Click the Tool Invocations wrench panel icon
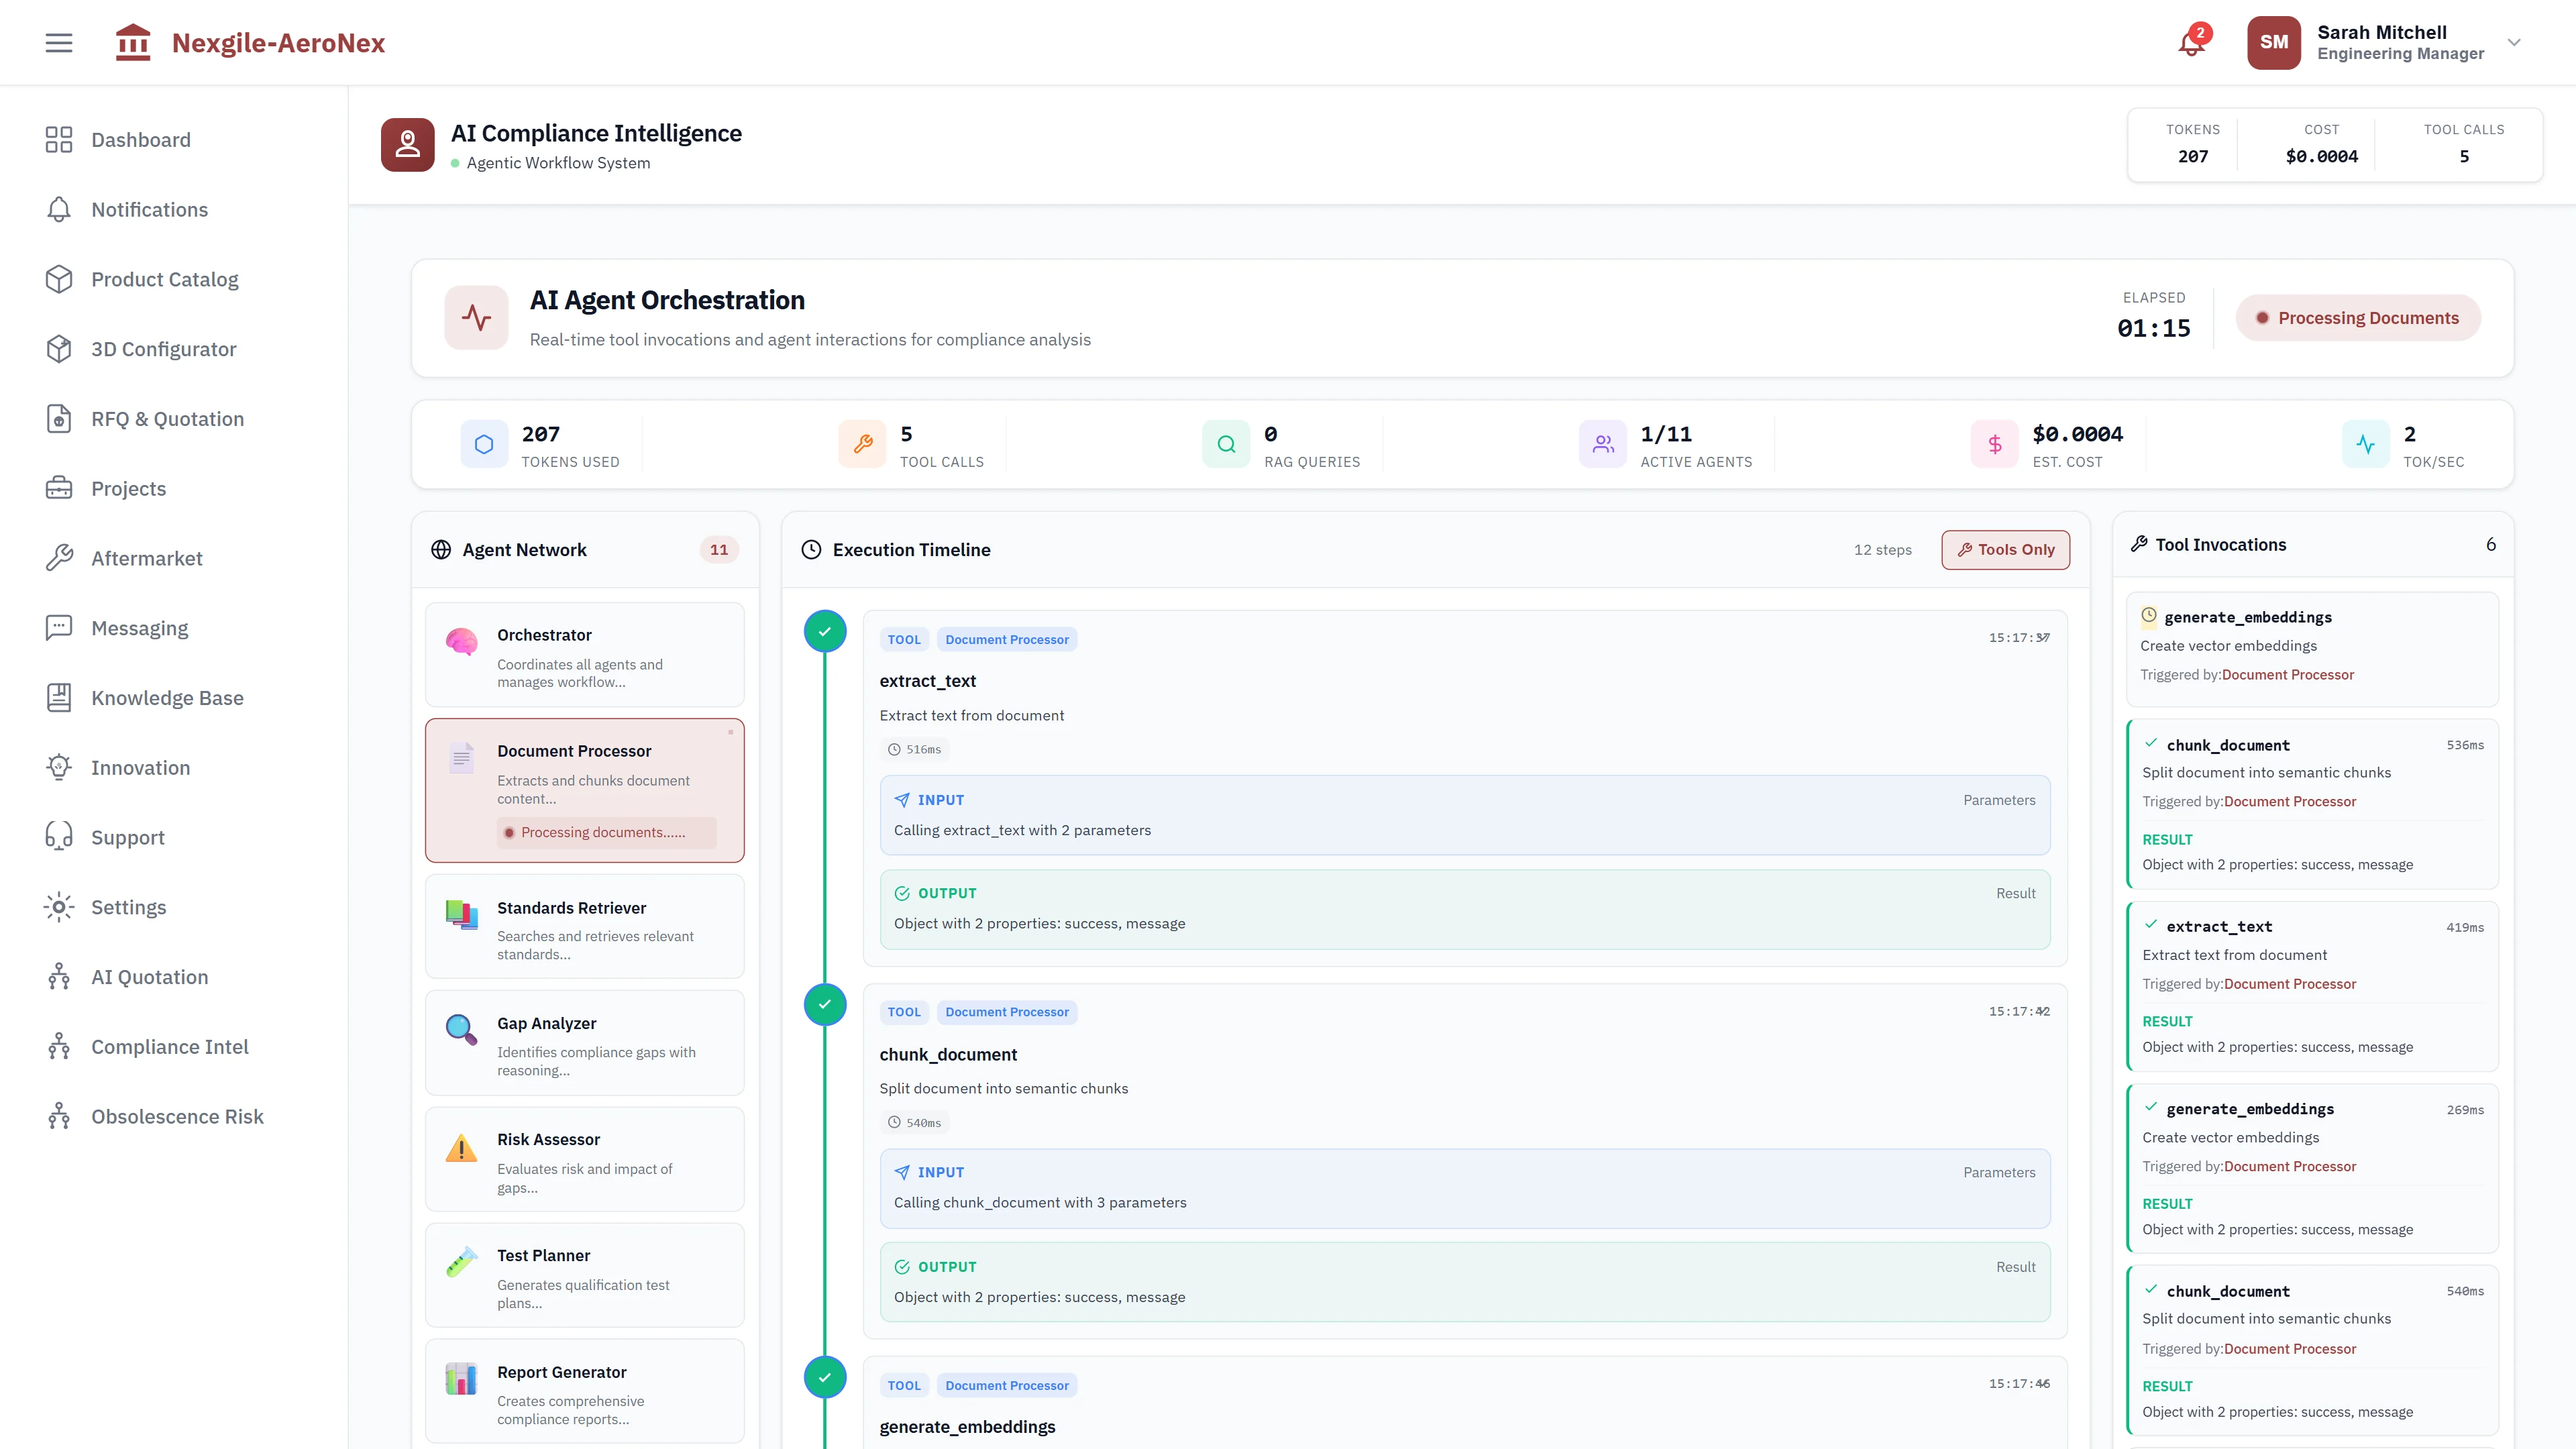This screenshot has width=2576, height=1449. click(2139, 543)
